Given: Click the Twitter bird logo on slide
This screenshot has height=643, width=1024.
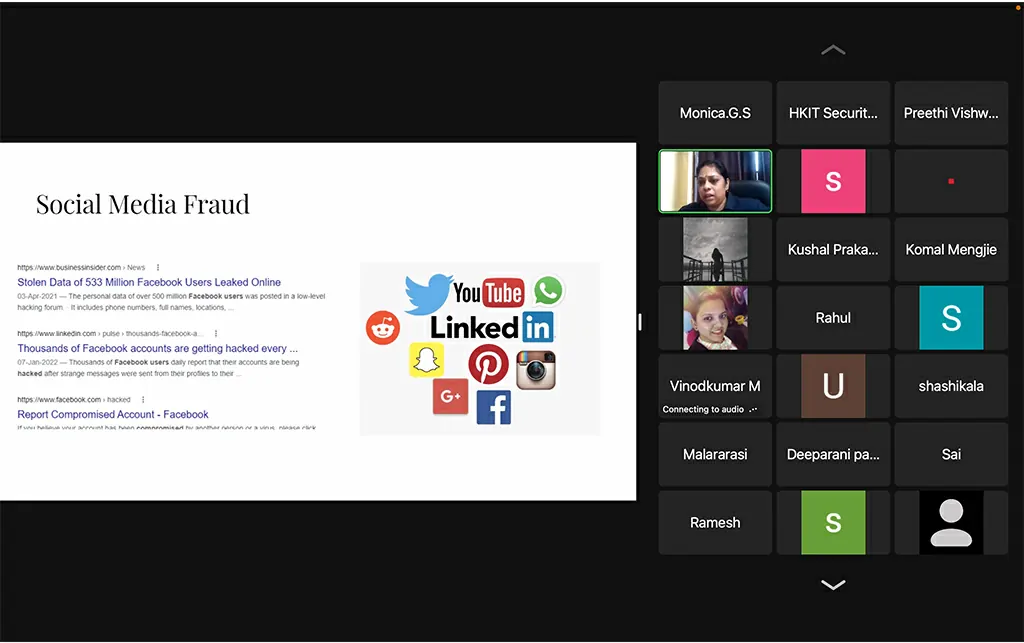Looking at the screenshot, I should coord(428,293).
